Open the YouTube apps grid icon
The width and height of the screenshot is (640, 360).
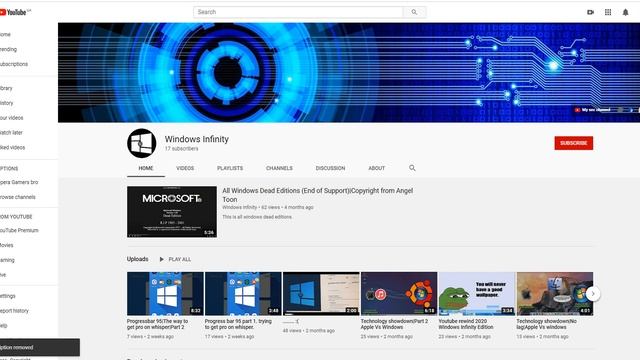608,12
